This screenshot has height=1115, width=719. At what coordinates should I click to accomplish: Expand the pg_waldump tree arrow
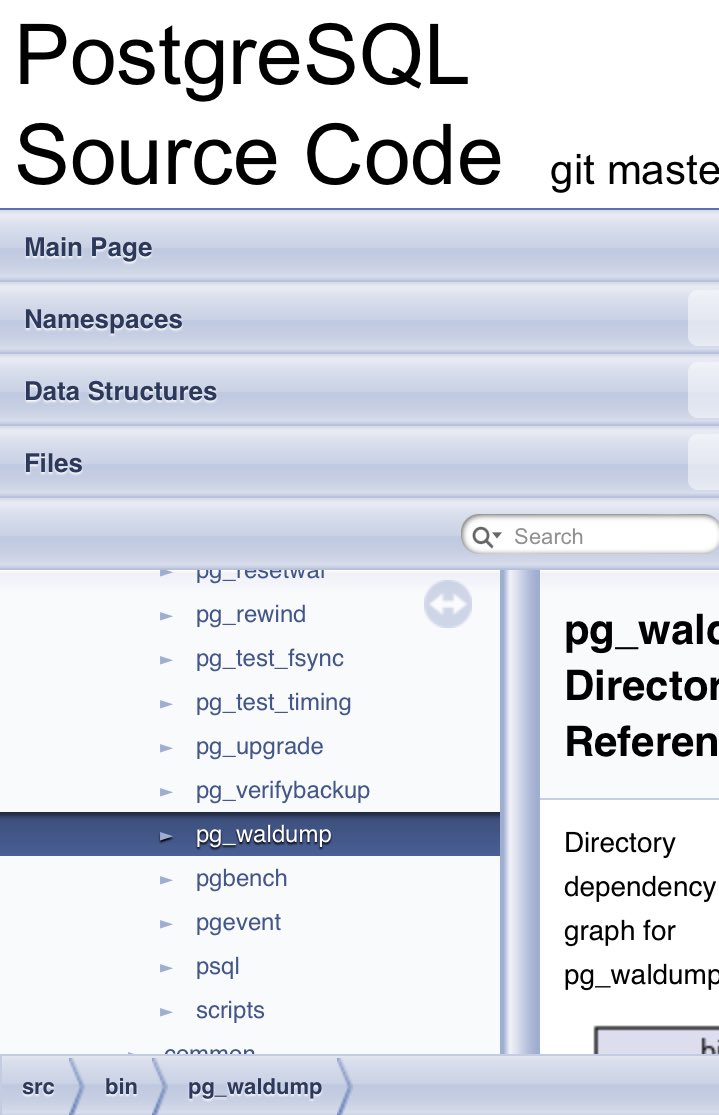click(x=166, y=836)
